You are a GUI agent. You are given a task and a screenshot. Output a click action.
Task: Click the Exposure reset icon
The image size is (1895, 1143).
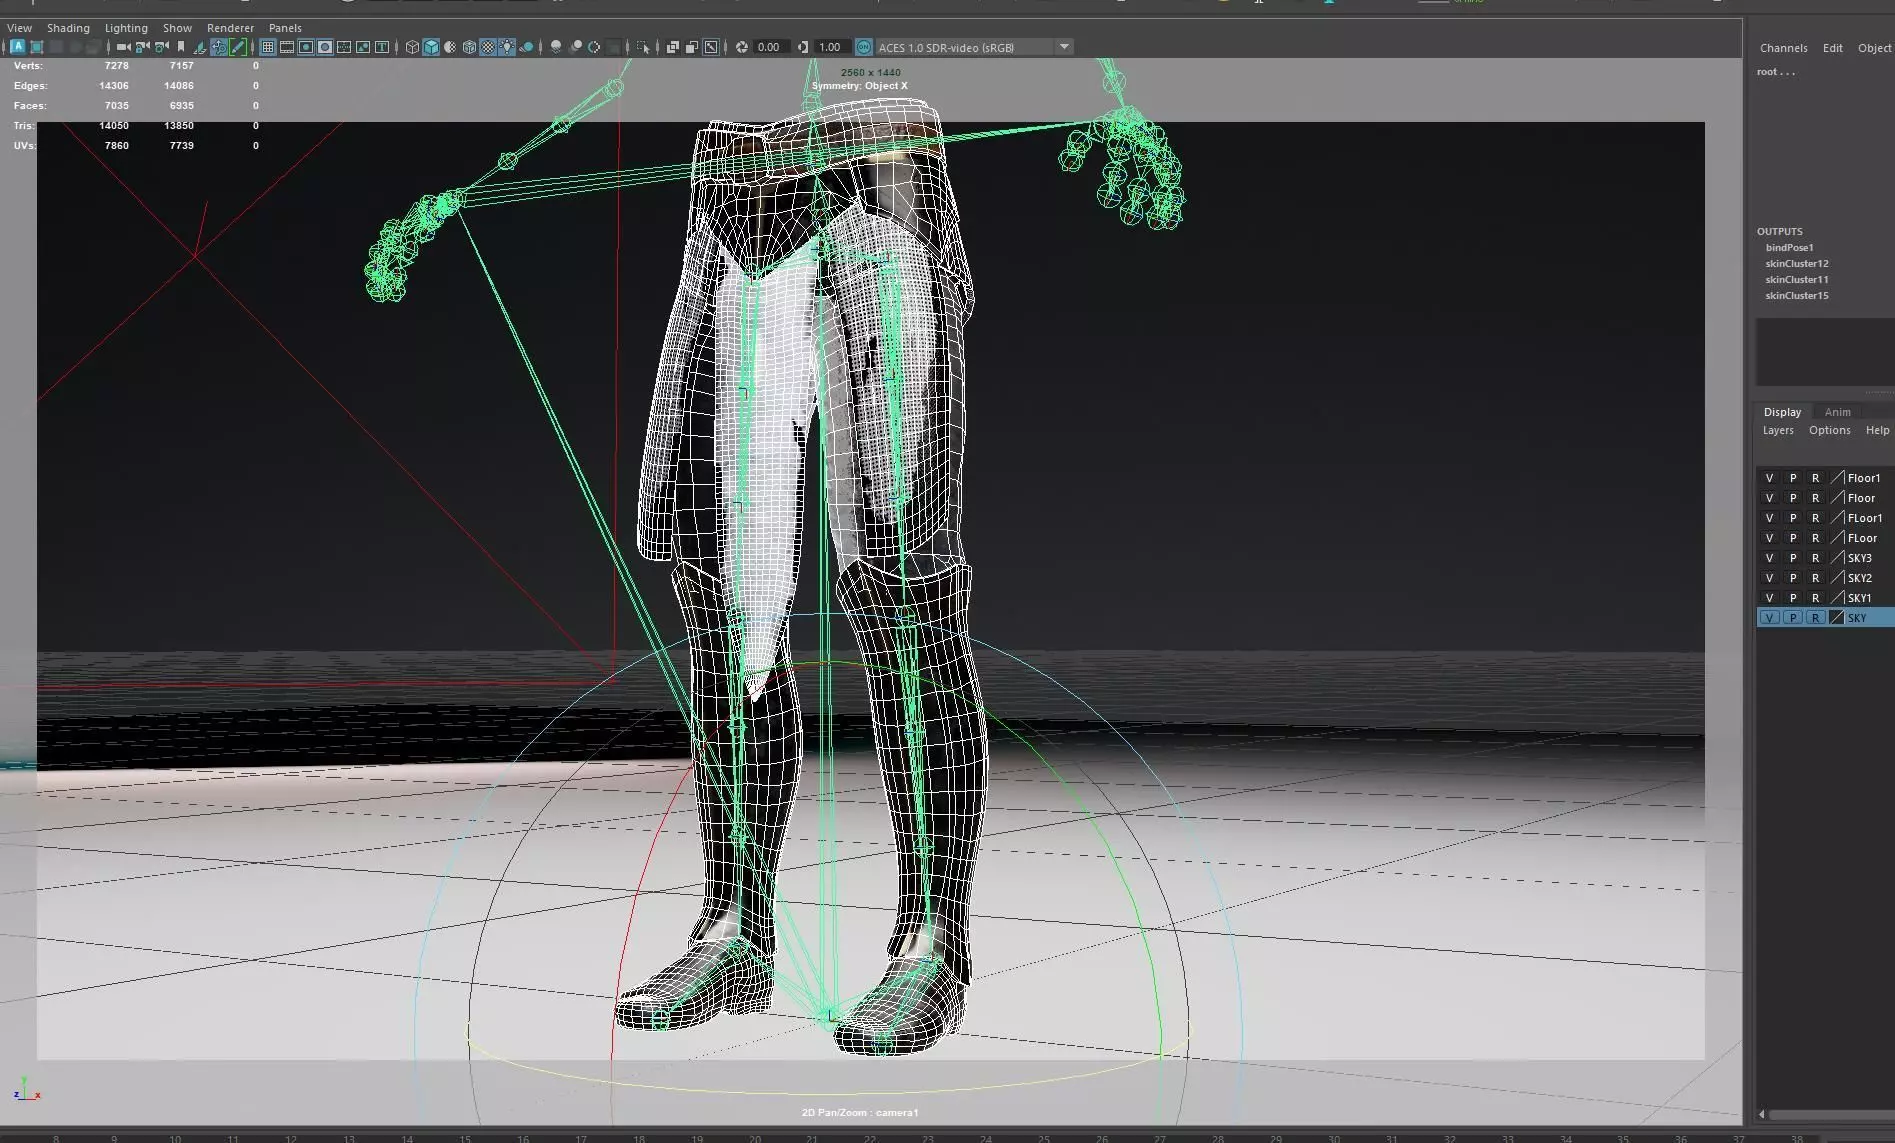(x=742, y=47)
